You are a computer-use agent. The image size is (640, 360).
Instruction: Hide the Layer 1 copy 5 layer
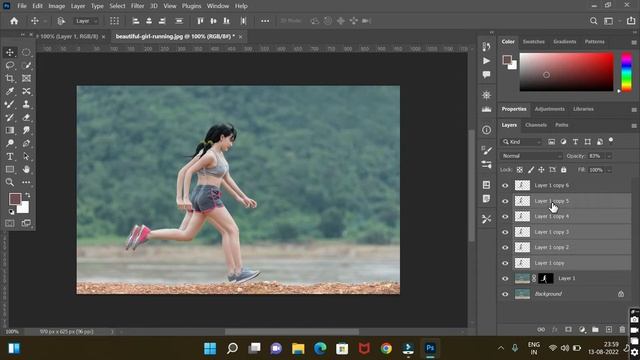pyautogui.click(x=505, y=201)
